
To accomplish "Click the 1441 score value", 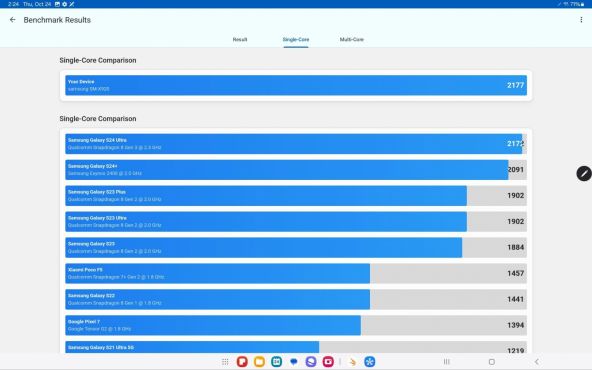I will tap(516, 299).
